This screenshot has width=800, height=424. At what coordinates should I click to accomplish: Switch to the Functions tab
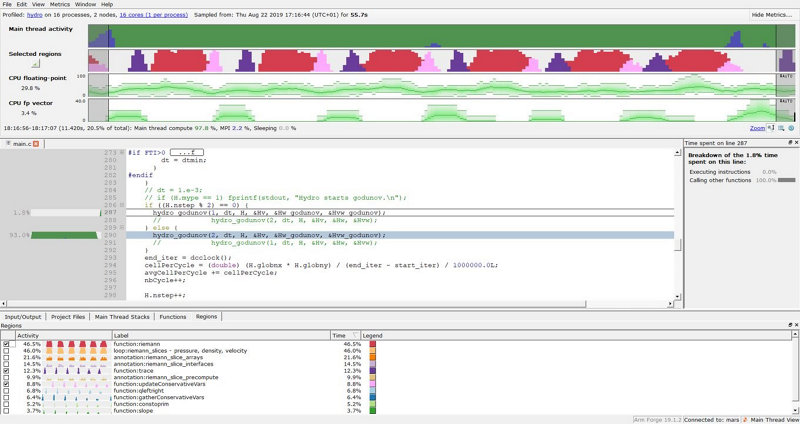172,317
